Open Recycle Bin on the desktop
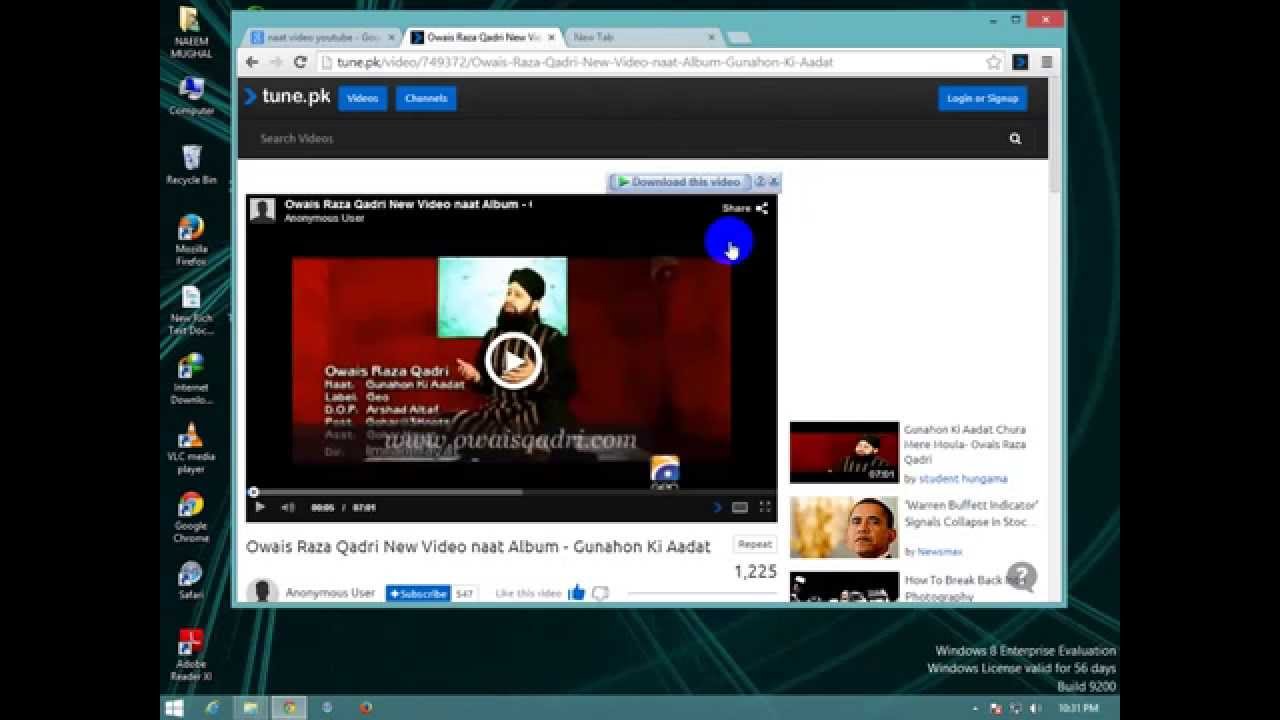Image resolution: width=1280 pixels, height=720 pixels. click(x=191, y=165)
